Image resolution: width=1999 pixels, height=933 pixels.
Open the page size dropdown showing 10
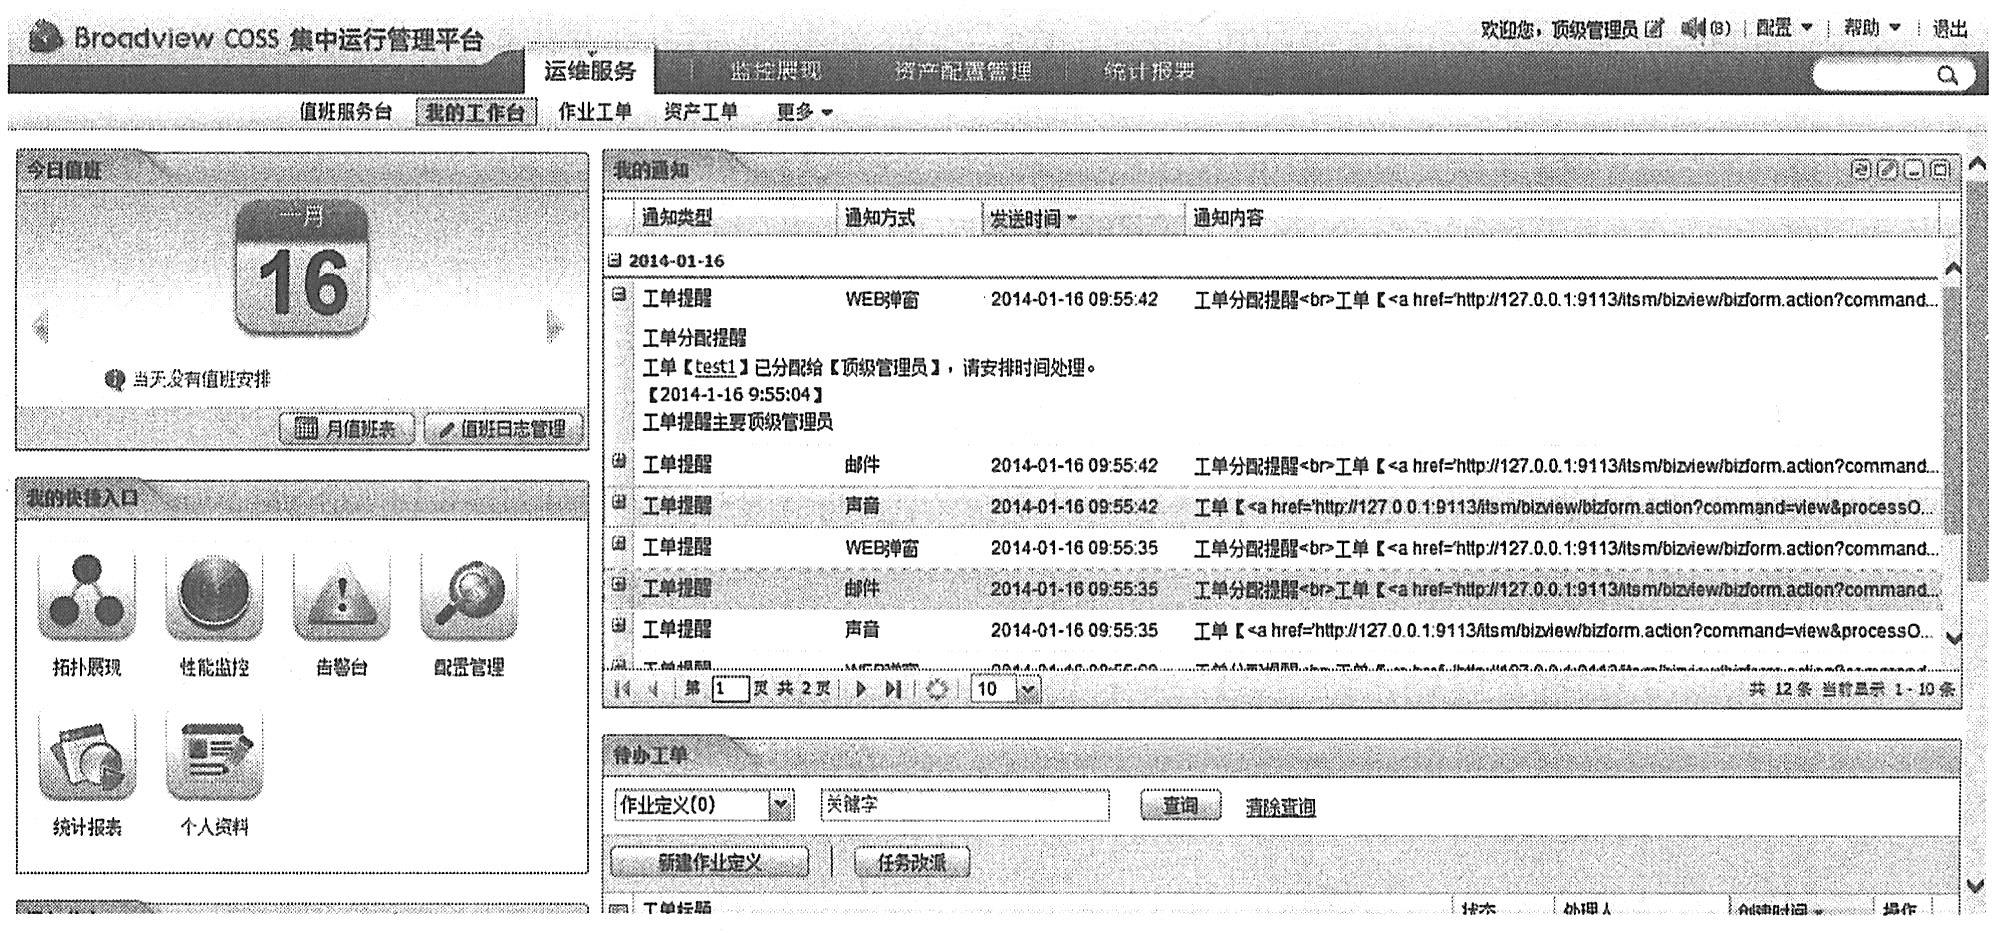1028,689
